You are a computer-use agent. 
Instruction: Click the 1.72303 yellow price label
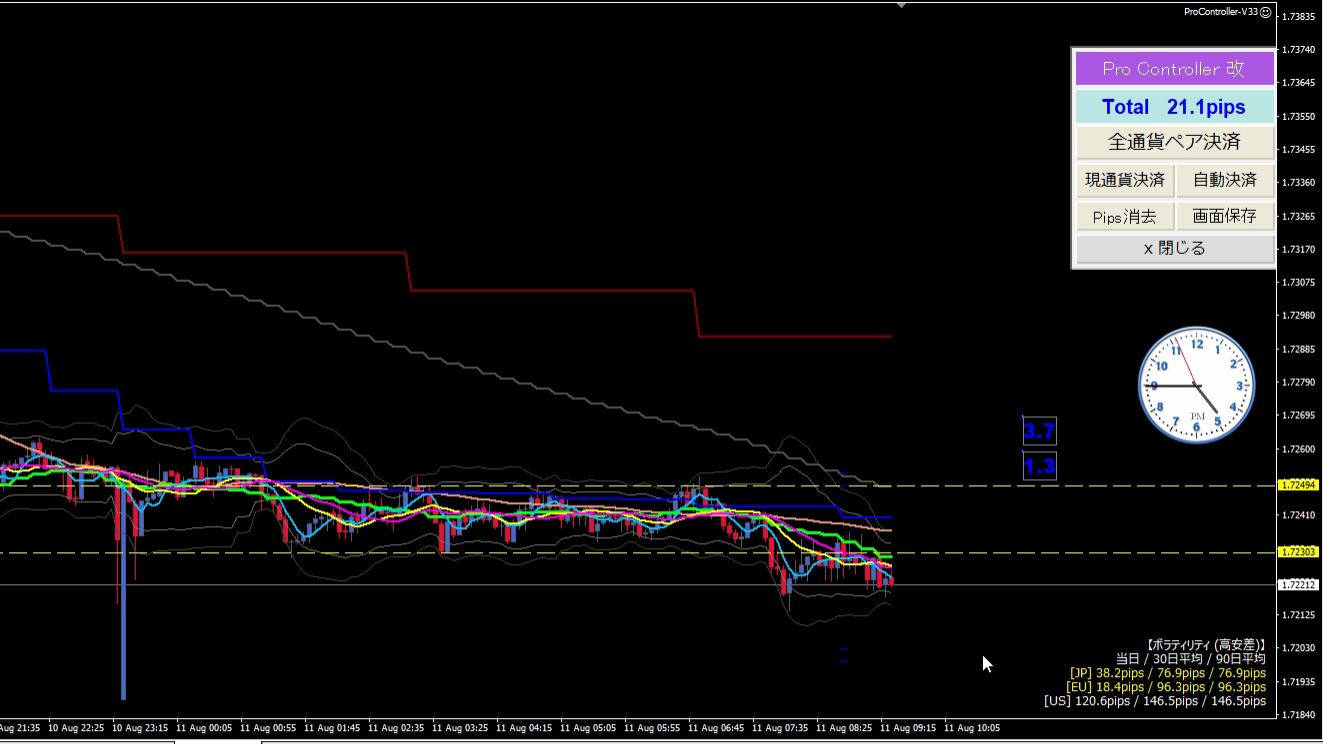[1300, 552]
